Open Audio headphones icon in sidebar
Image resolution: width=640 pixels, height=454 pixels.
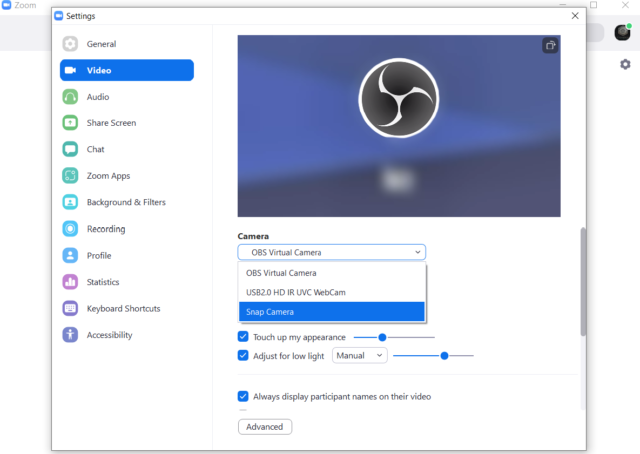click(70, 97)
